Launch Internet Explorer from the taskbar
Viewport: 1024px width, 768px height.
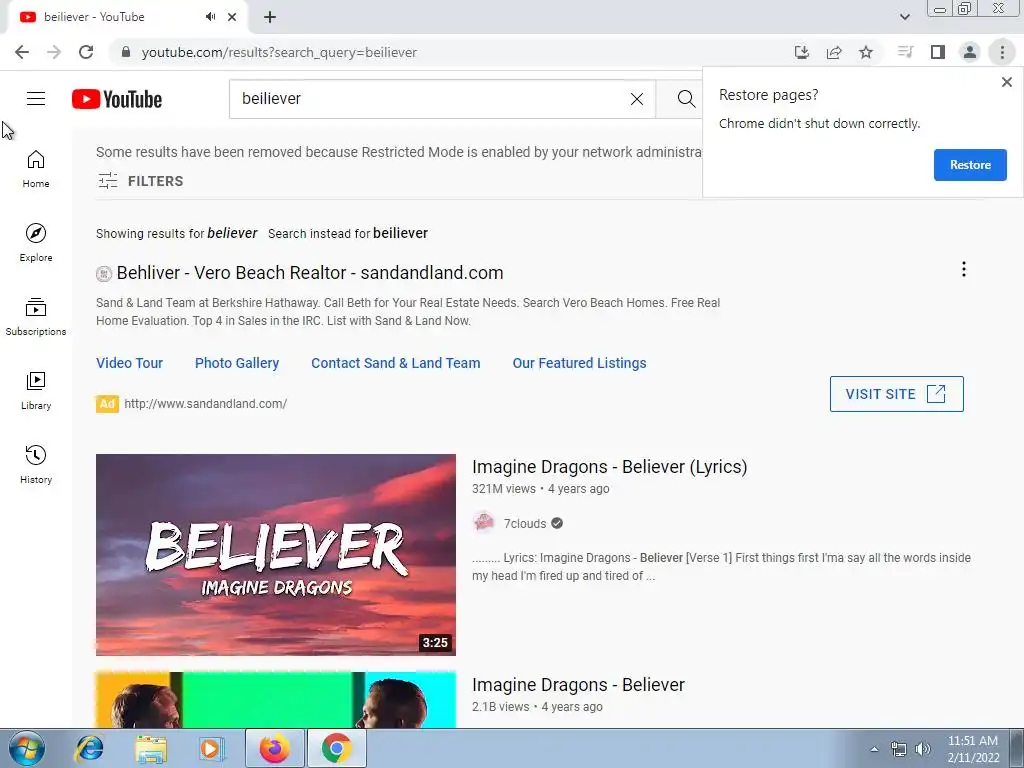coord(89,748)
